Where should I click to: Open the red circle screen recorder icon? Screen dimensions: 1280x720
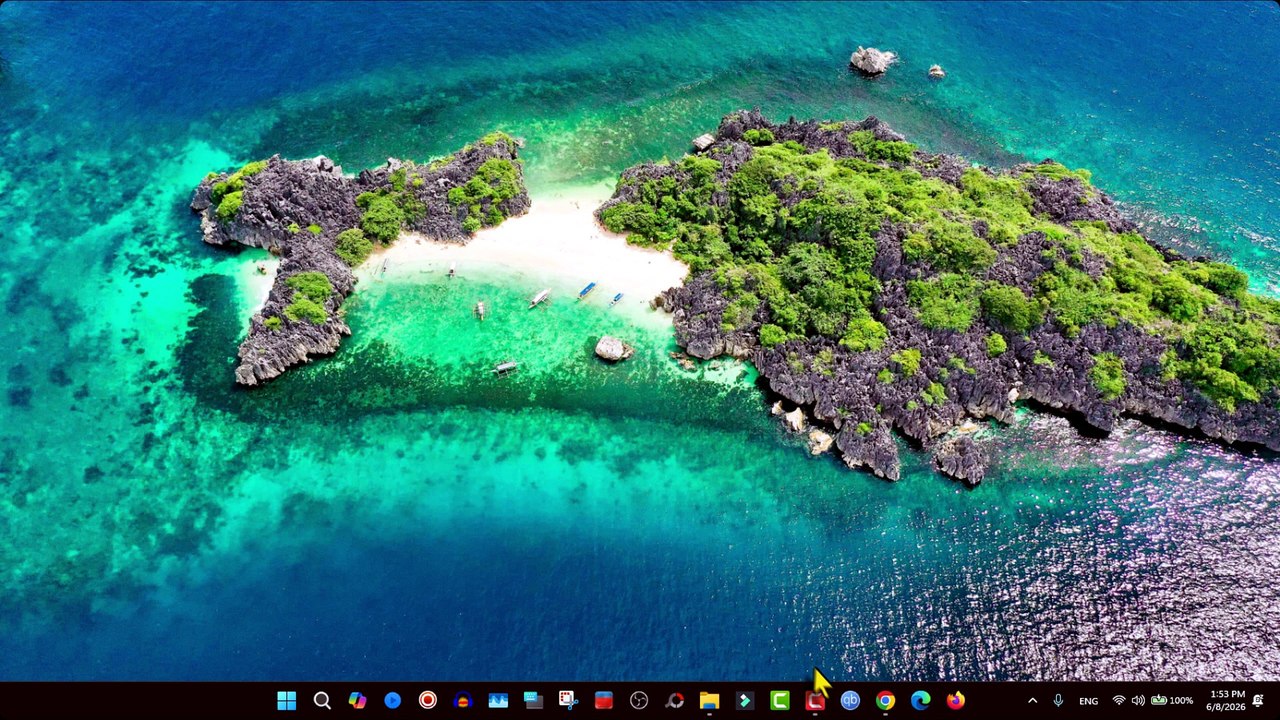coord(427,701)
